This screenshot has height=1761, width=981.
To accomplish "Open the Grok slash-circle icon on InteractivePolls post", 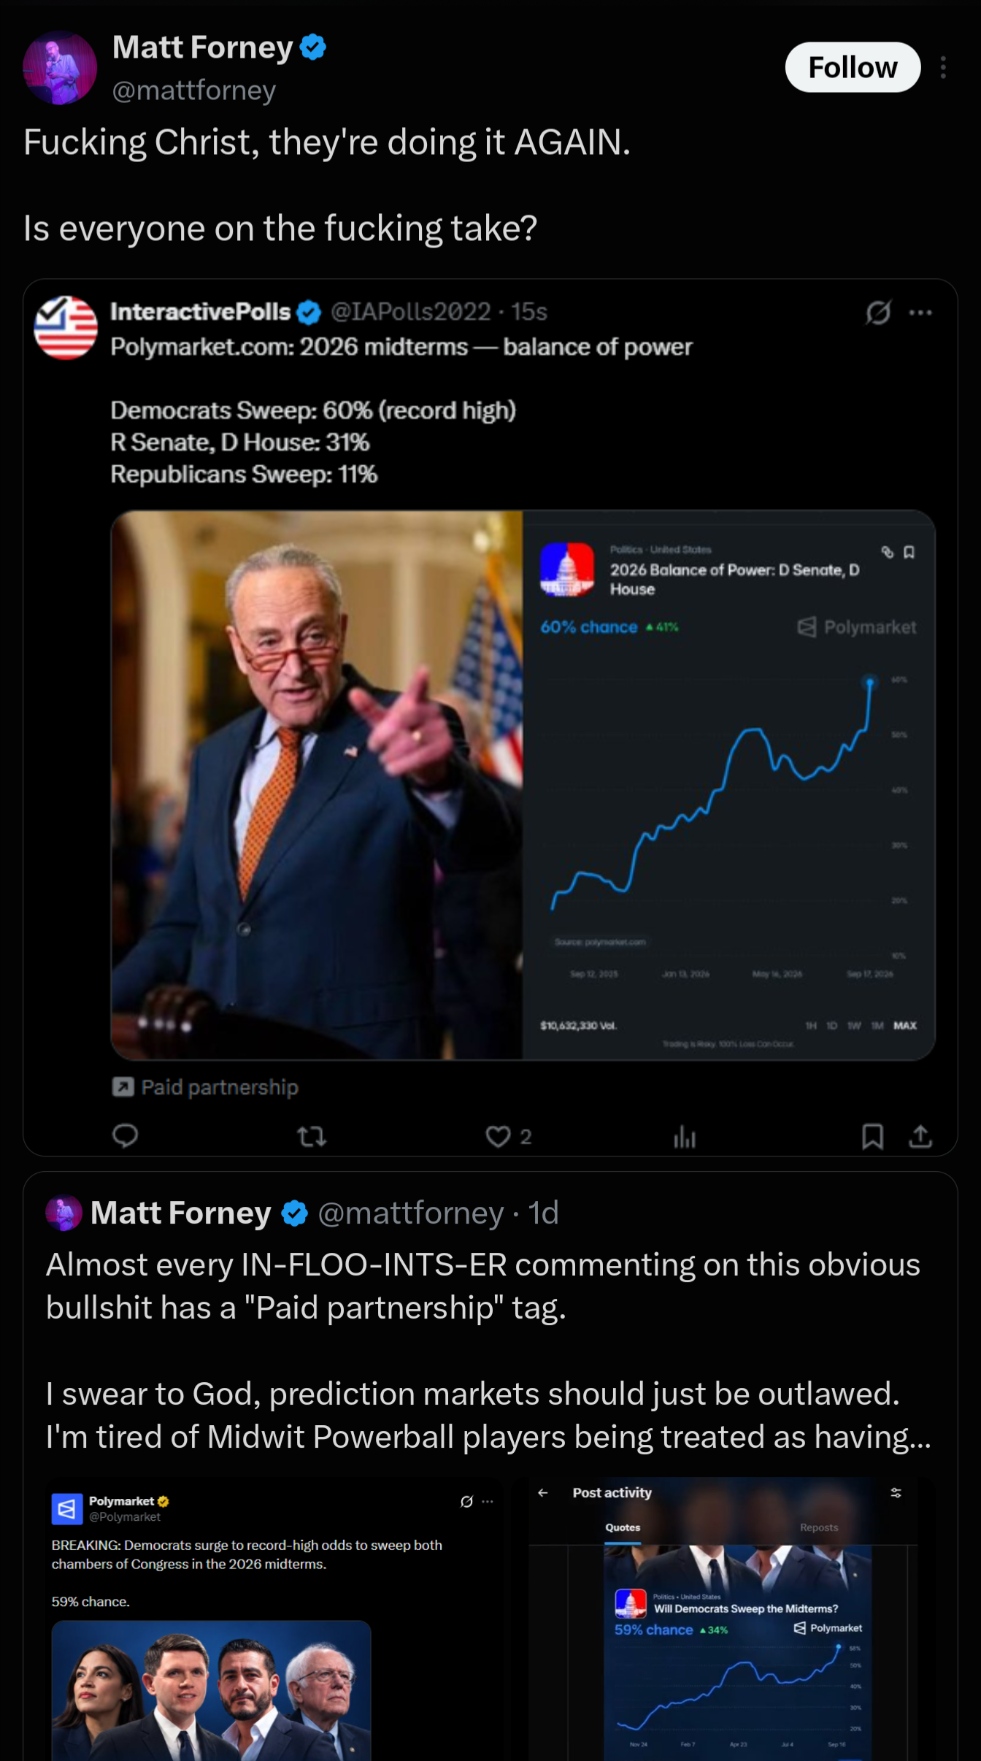I will click(878, 313).
